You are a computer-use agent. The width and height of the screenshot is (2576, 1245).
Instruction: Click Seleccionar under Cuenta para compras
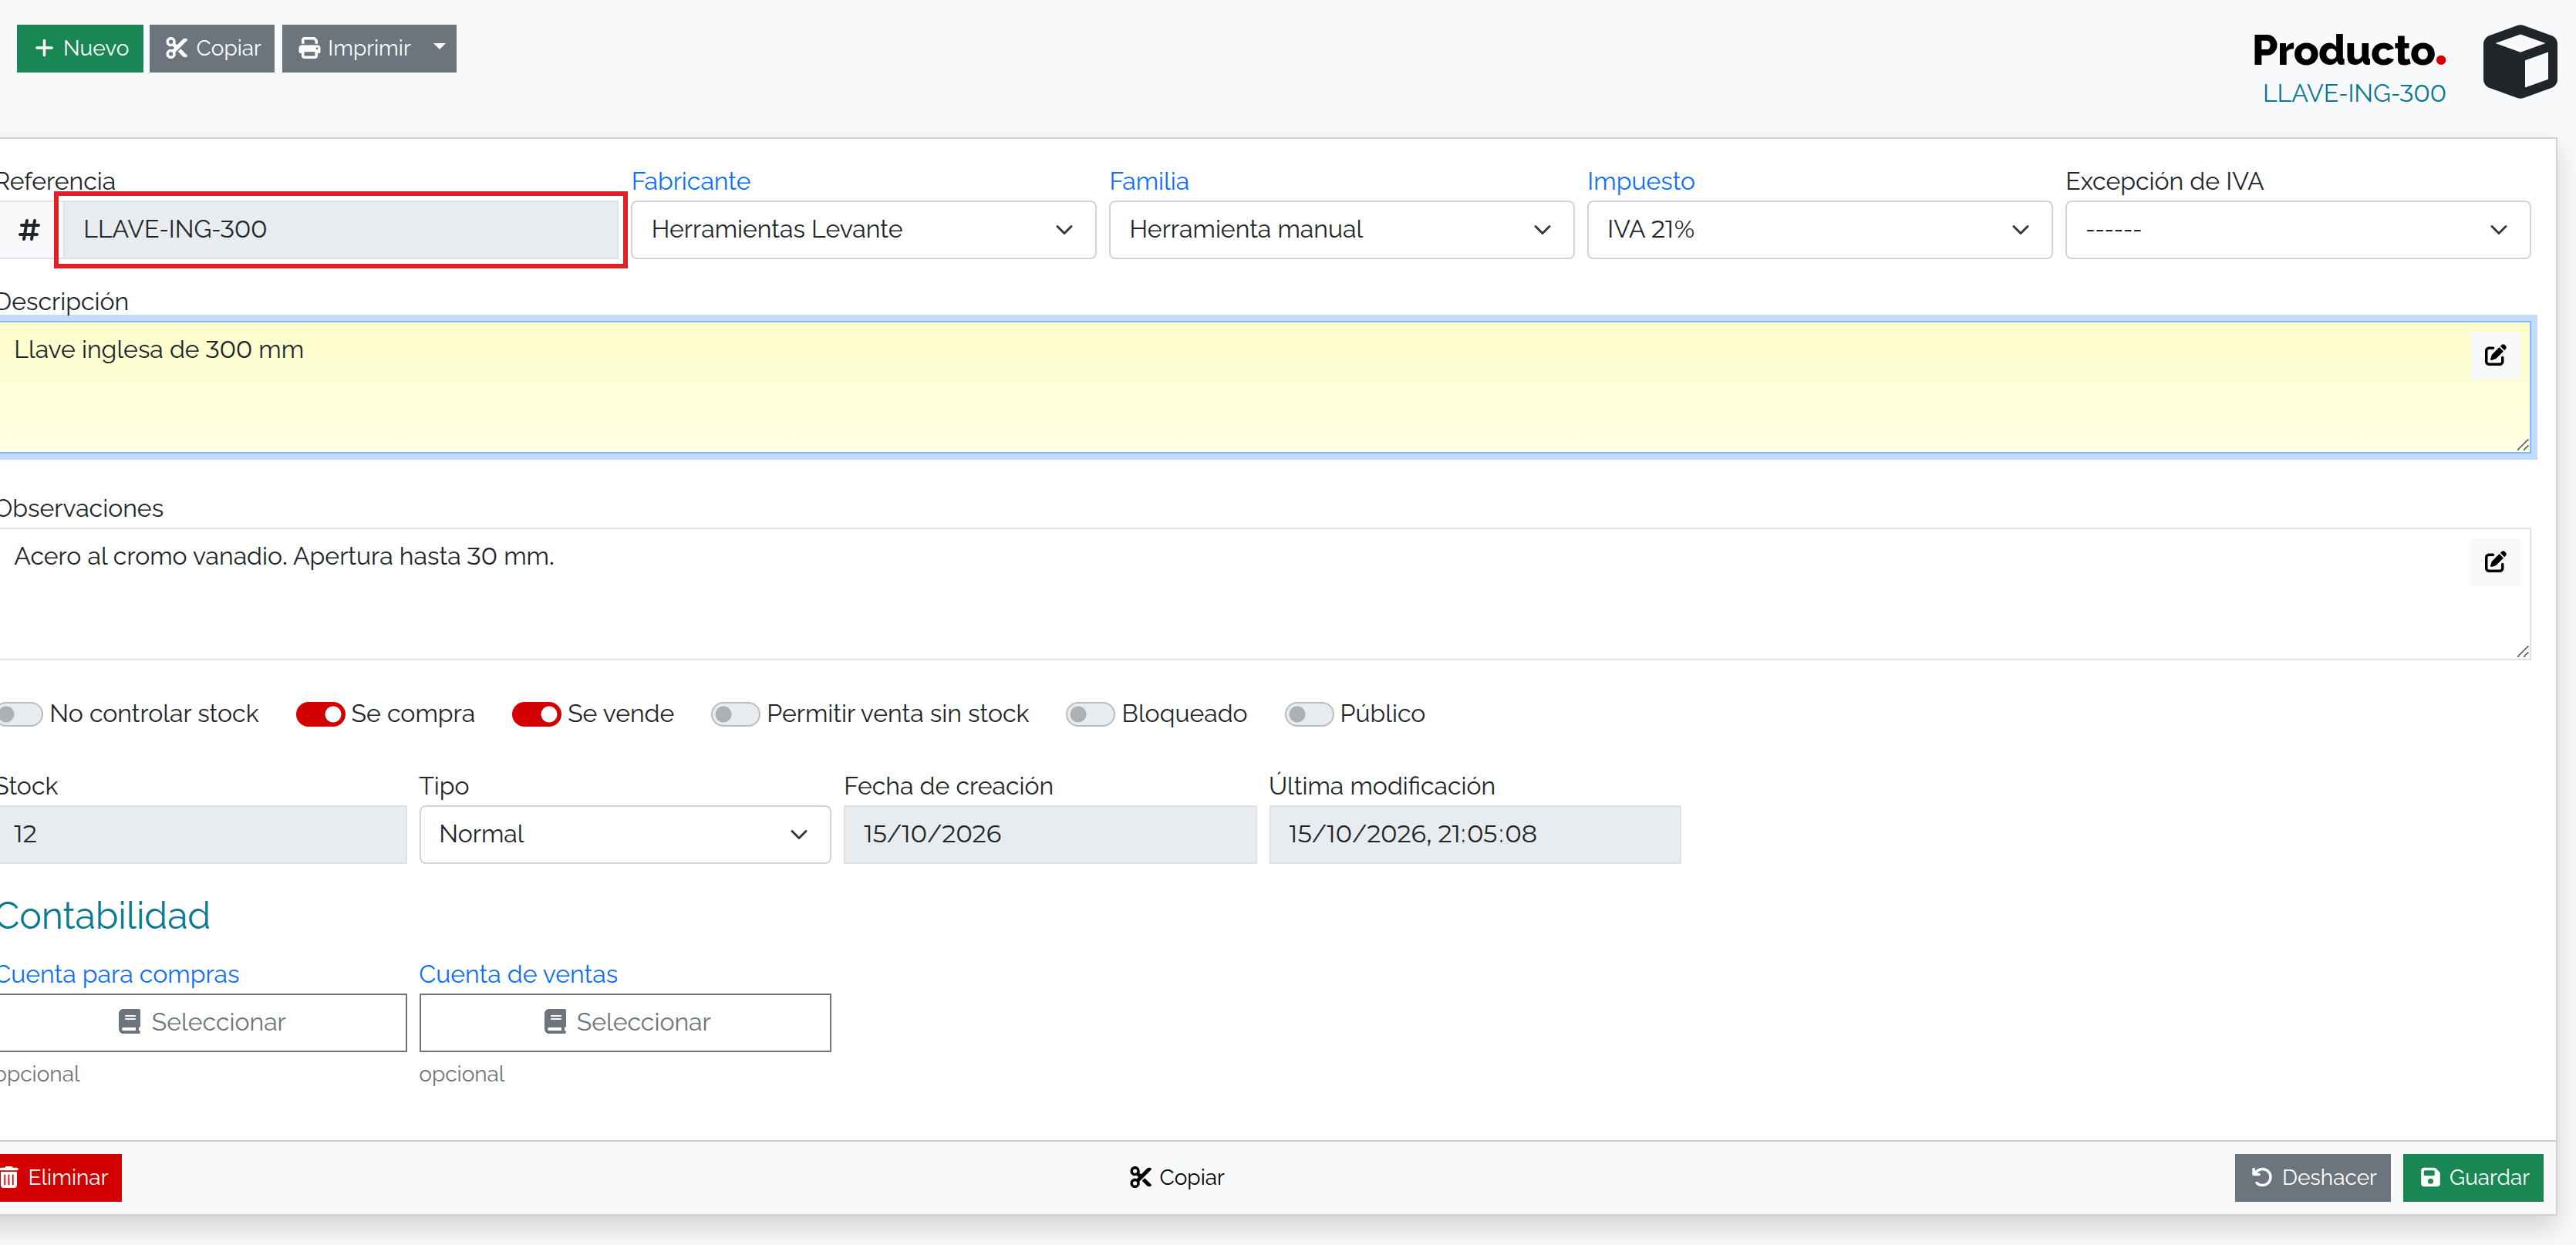202,1022
